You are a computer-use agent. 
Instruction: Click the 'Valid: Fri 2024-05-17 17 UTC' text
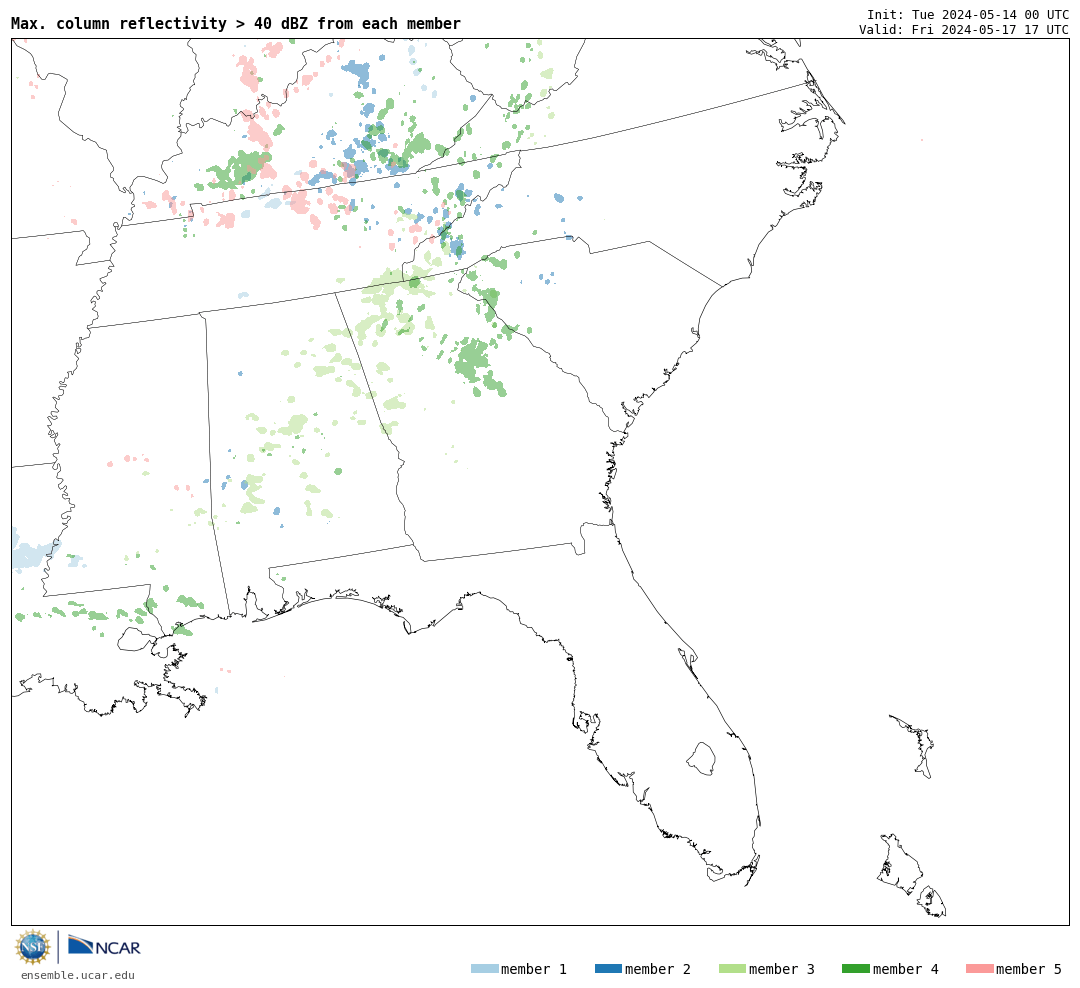click(964, 30)
